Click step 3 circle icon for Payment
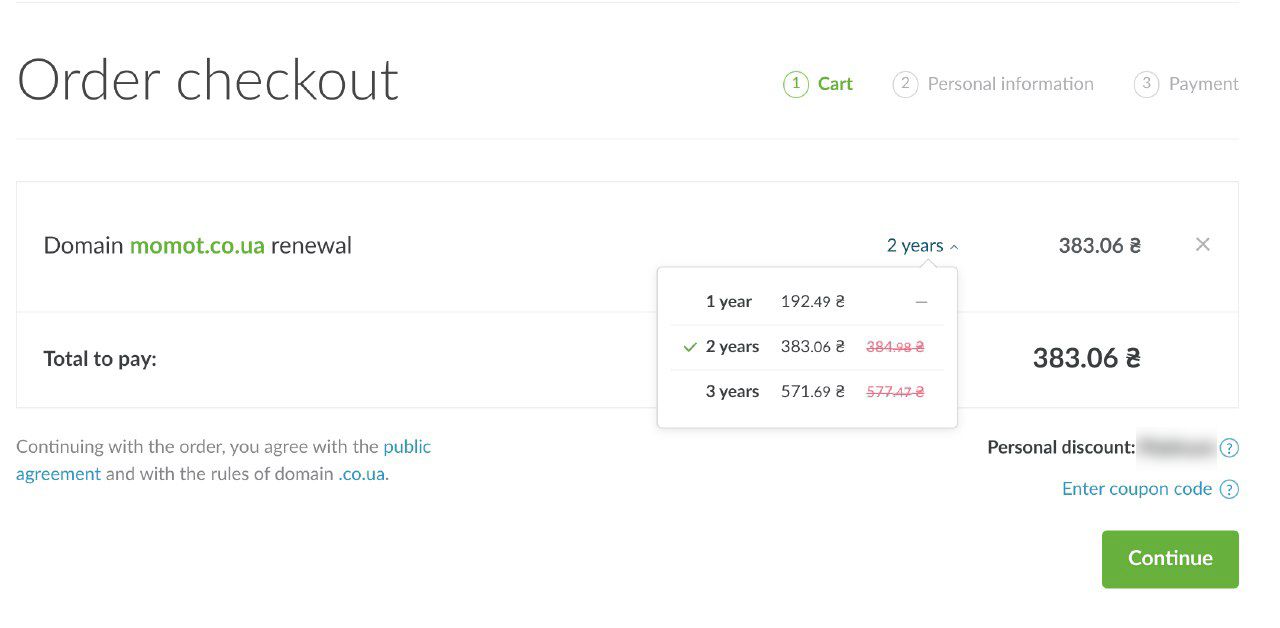 pyautogui.click(x=1146, y=84)
